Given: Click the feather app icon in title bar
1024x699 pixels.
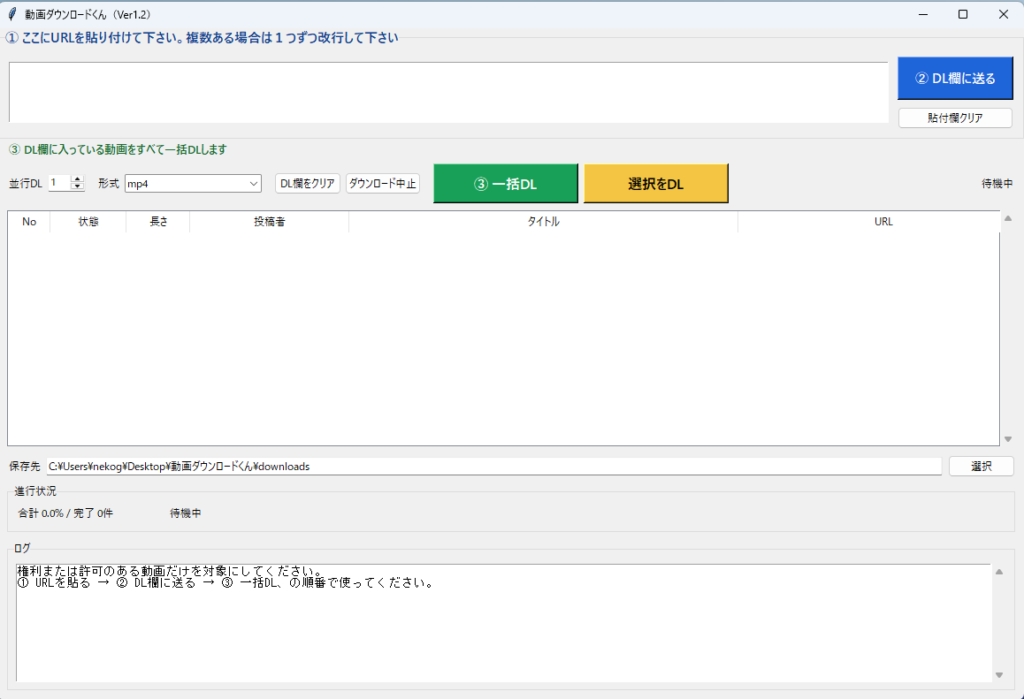Looking at the screenshot, I should (x=12, y=14).
